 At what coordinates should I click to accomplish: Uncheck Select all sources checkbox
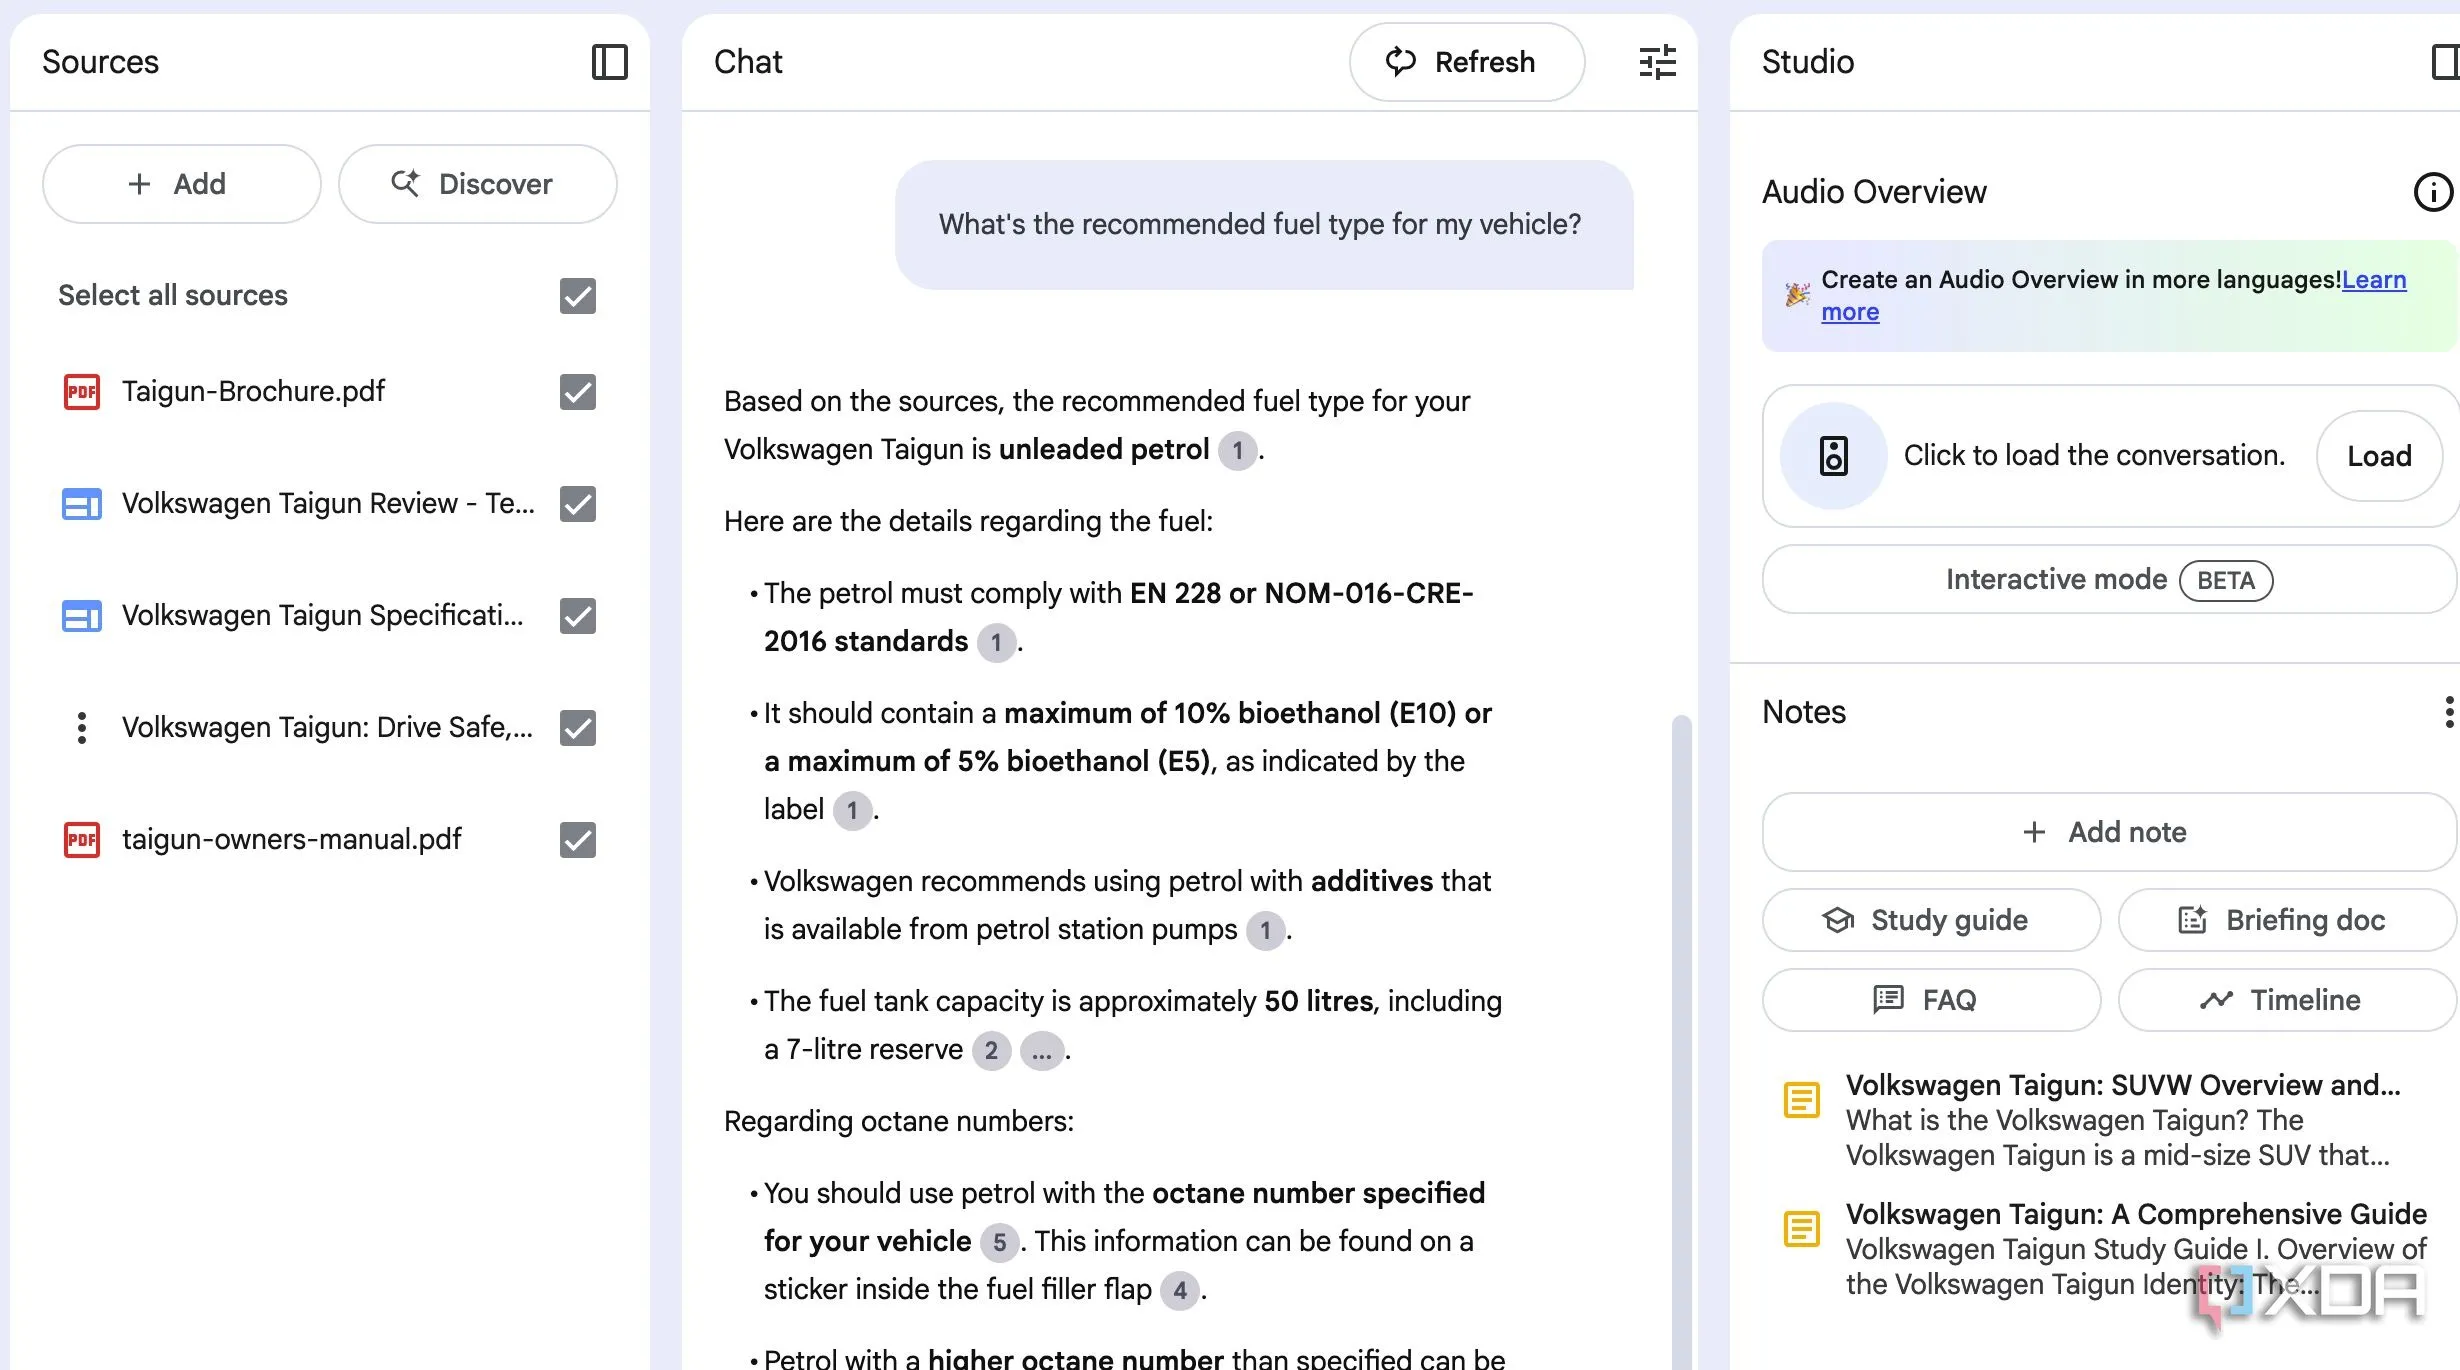(x=578, y=296)
